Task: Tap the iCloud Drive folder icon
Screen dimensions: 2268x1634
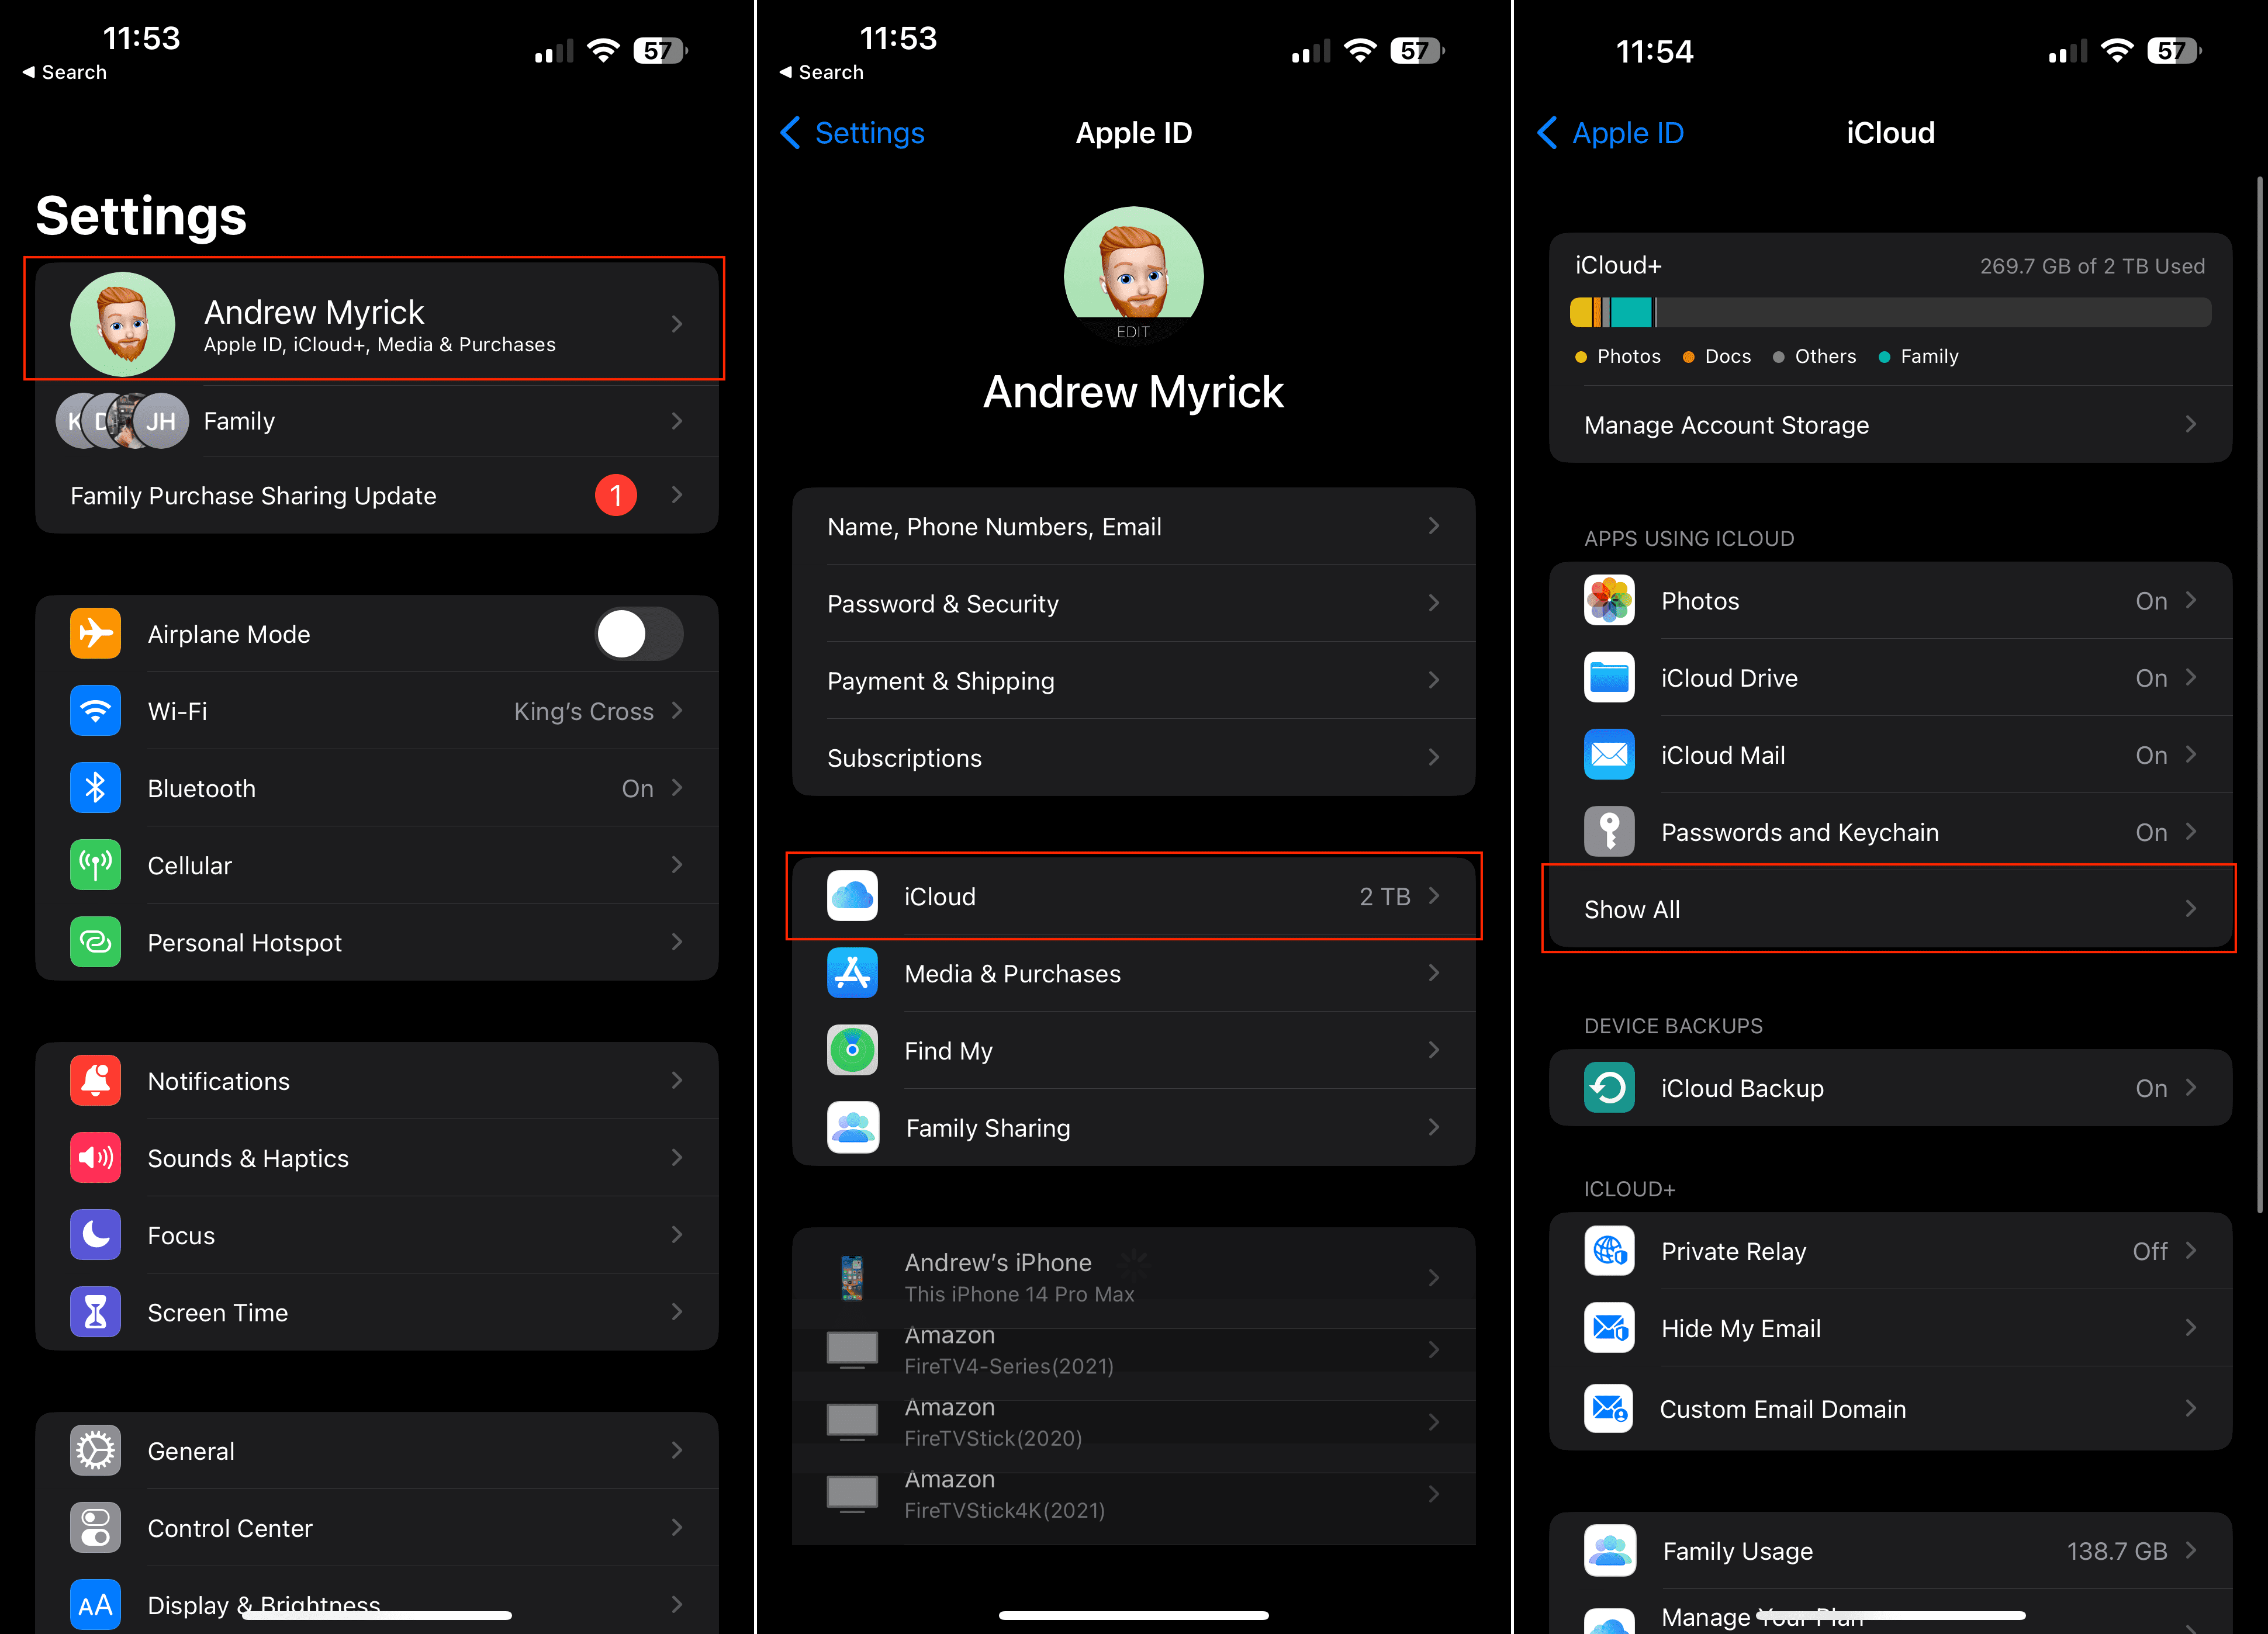Action: click(x=1609, y=678)
